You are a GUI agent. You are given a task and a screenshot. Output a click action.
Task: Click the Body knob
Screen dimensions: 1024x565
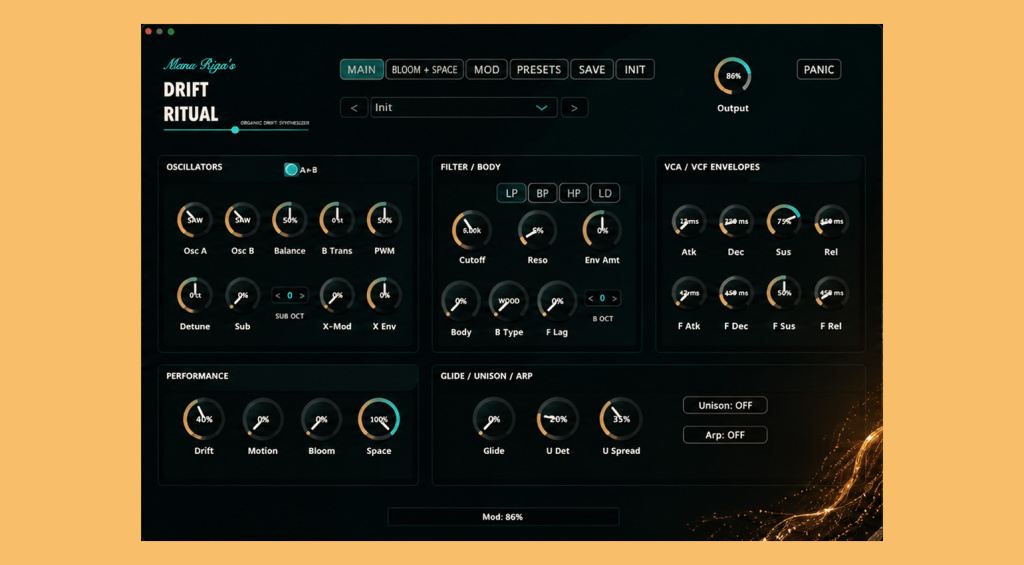coord(460,301)
